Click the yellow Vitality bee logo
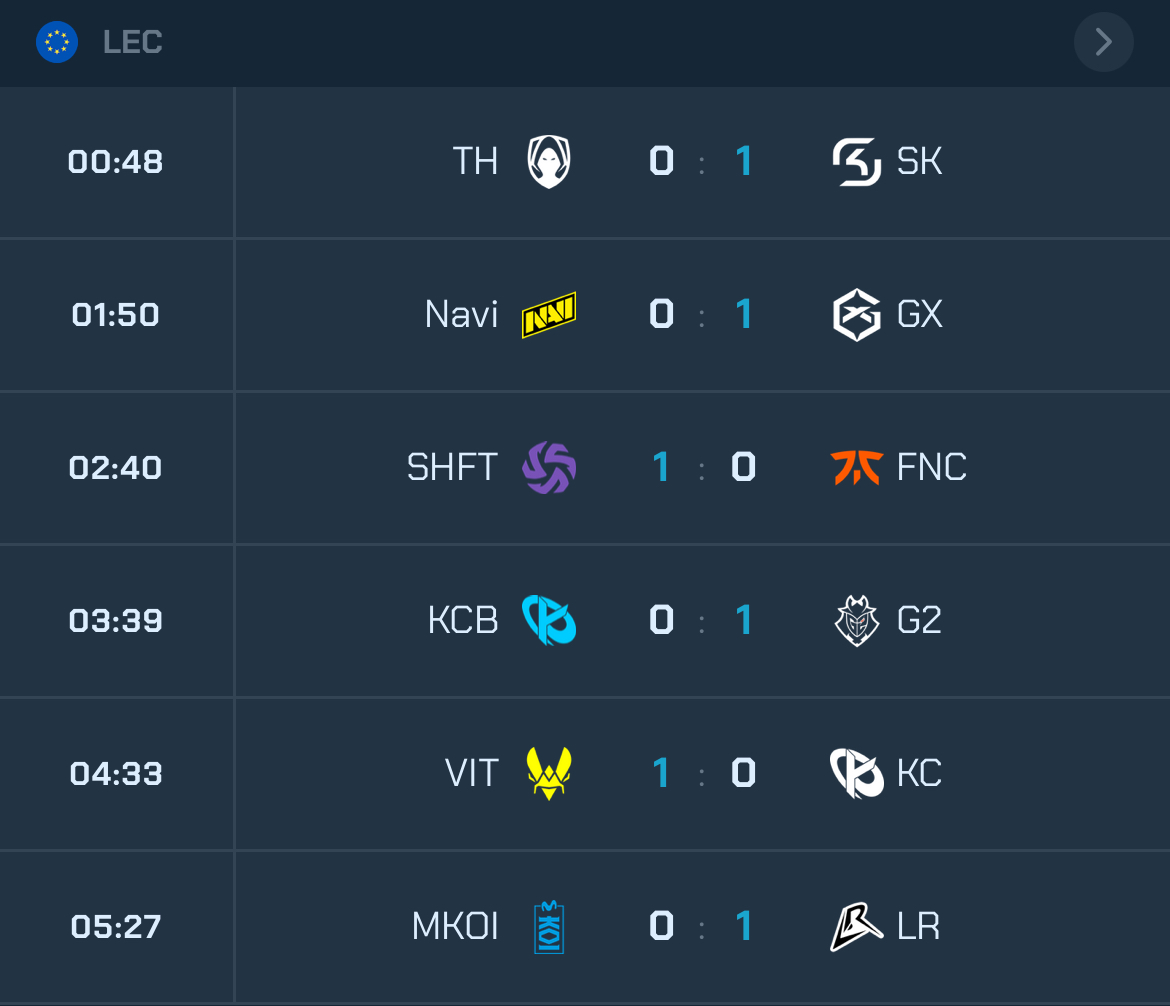 (549, 774)
